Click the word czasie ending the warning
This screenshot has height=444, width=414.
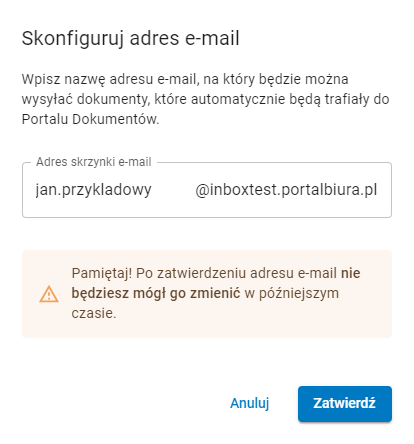94,313
